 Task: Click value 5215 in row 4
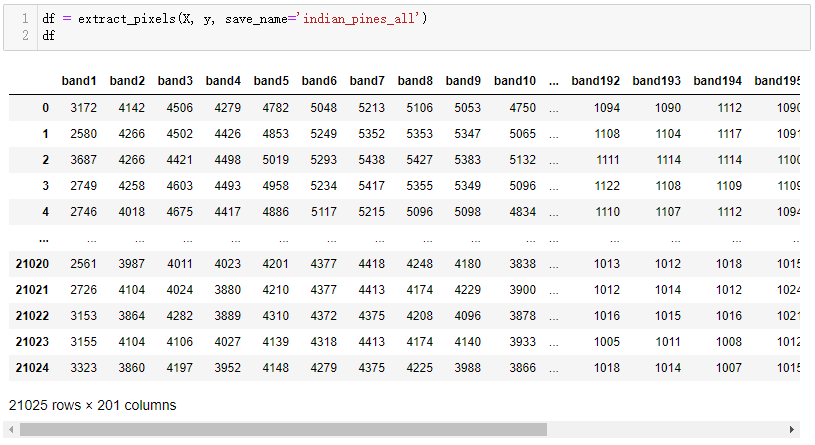point(372,212)
